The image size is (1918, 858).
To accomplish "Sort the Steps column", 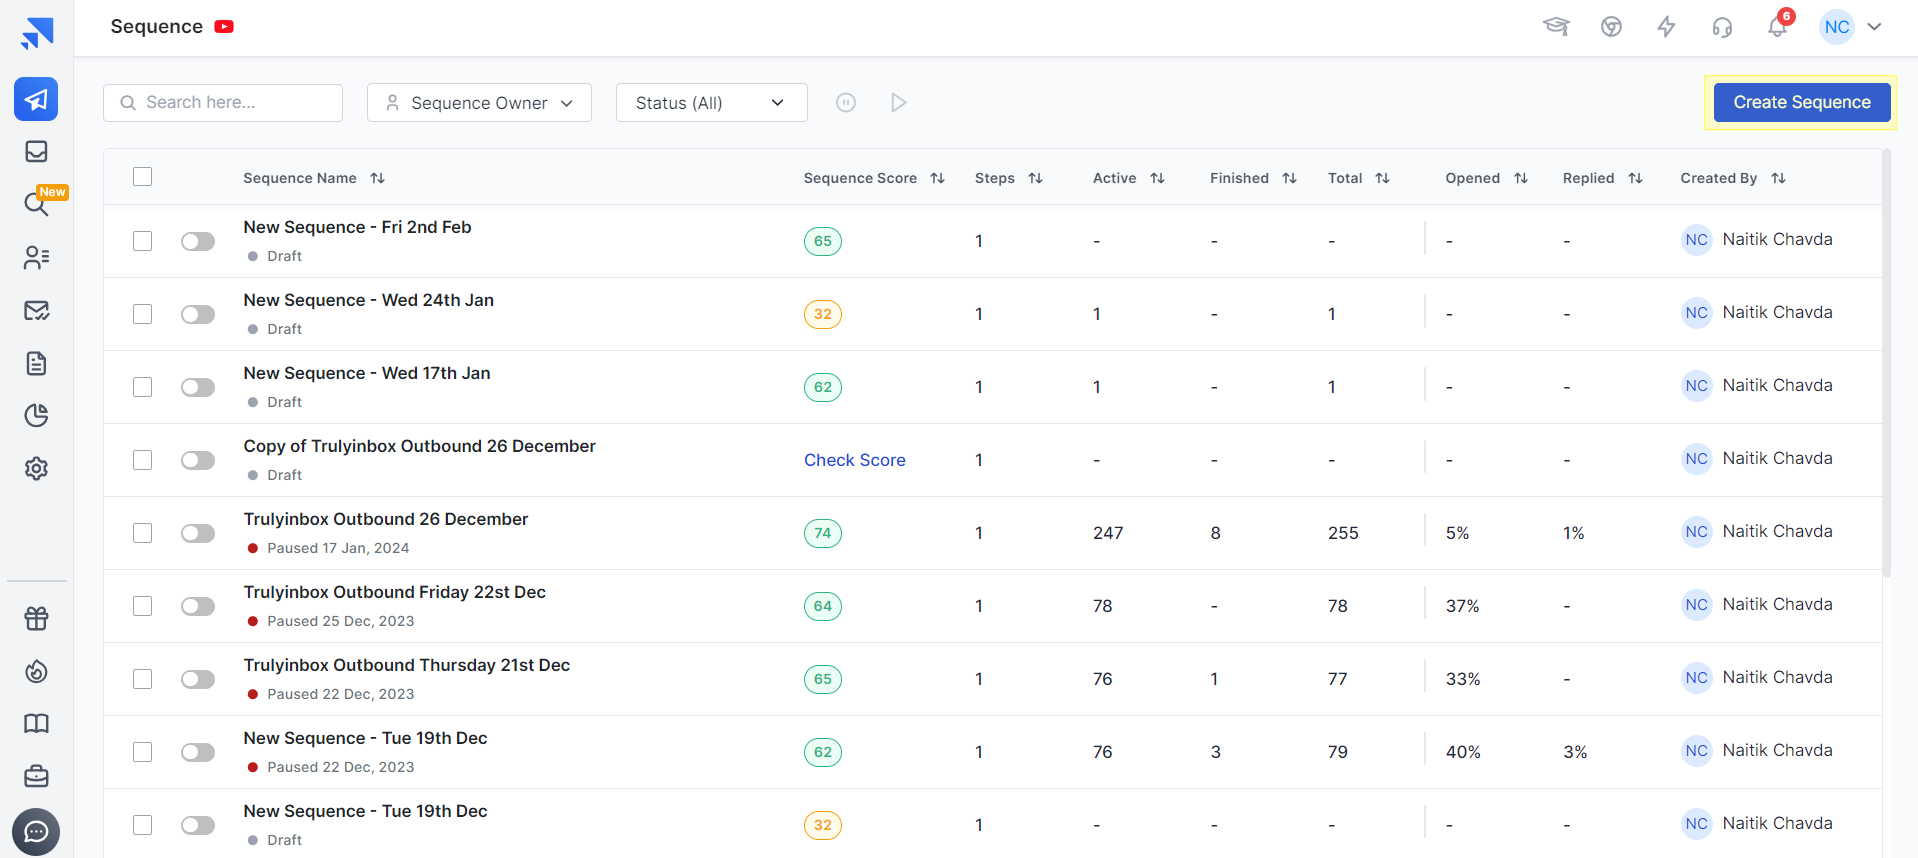I will pos(1035,178).
